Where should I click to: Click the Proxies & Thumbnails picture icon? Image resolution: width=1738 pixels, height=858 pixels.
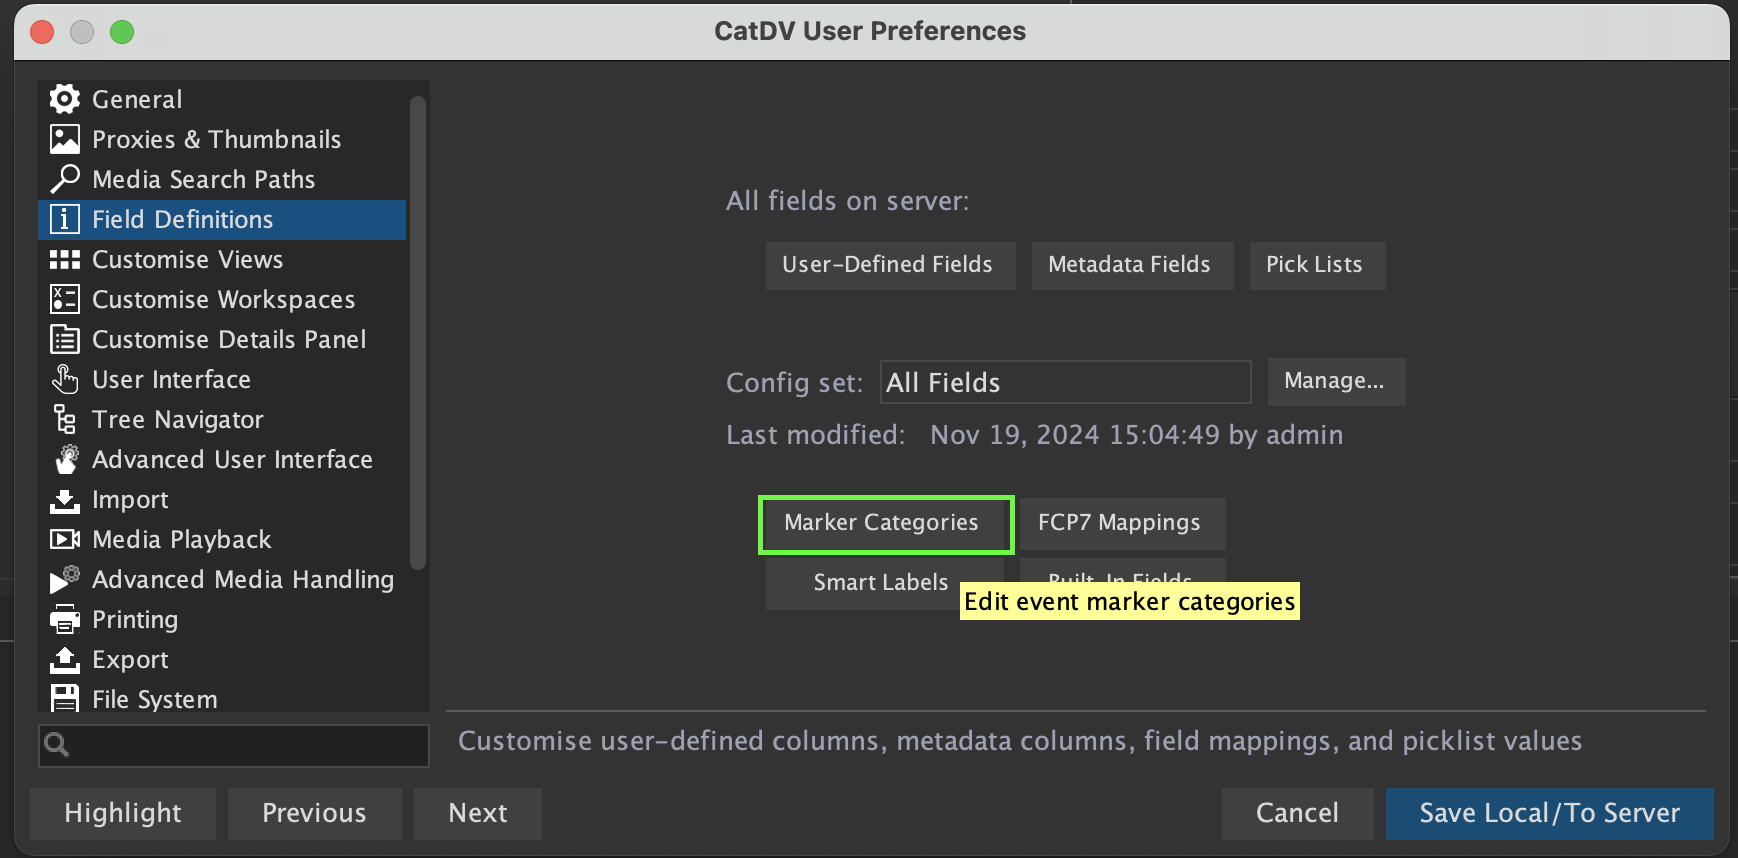[x=65, y=139]
